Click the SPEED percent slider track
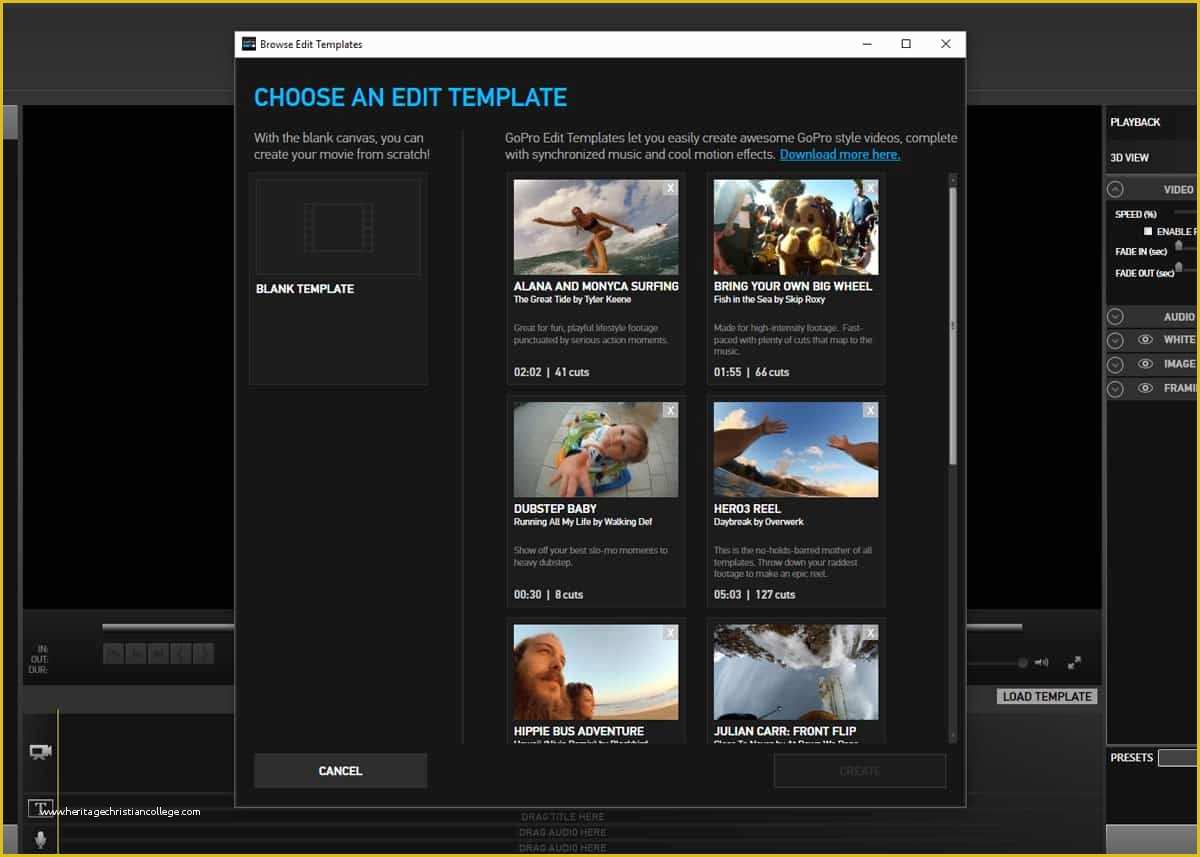The width and height of the screenshot is (1200, 857). [1186, 212]
